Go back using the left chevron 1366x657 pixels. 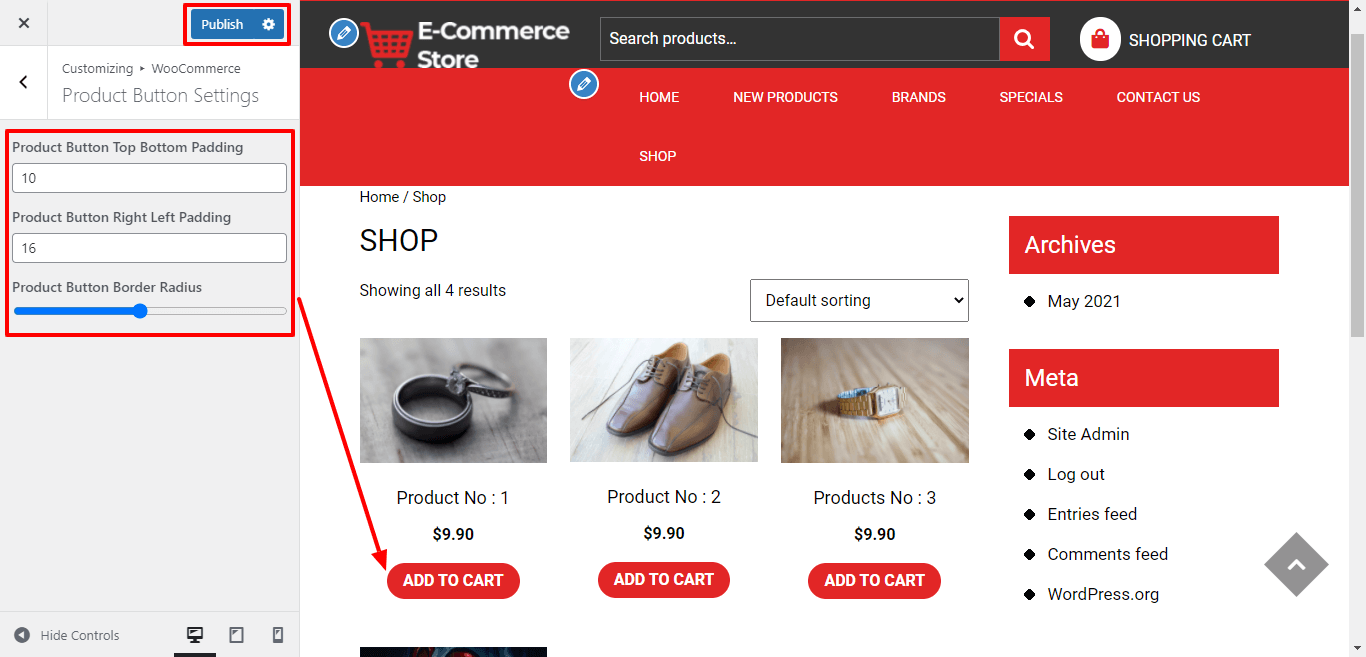click(24, 82)
